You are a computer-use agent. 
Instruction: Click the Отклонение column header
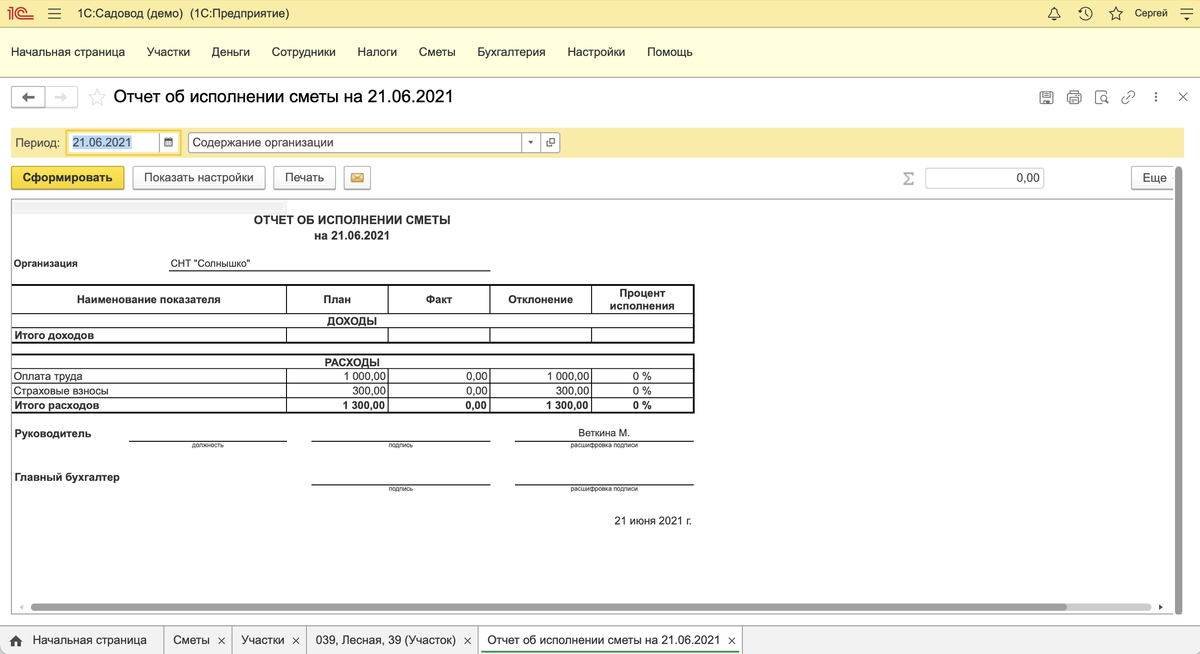pyautogui.click(x=541, y=299)
